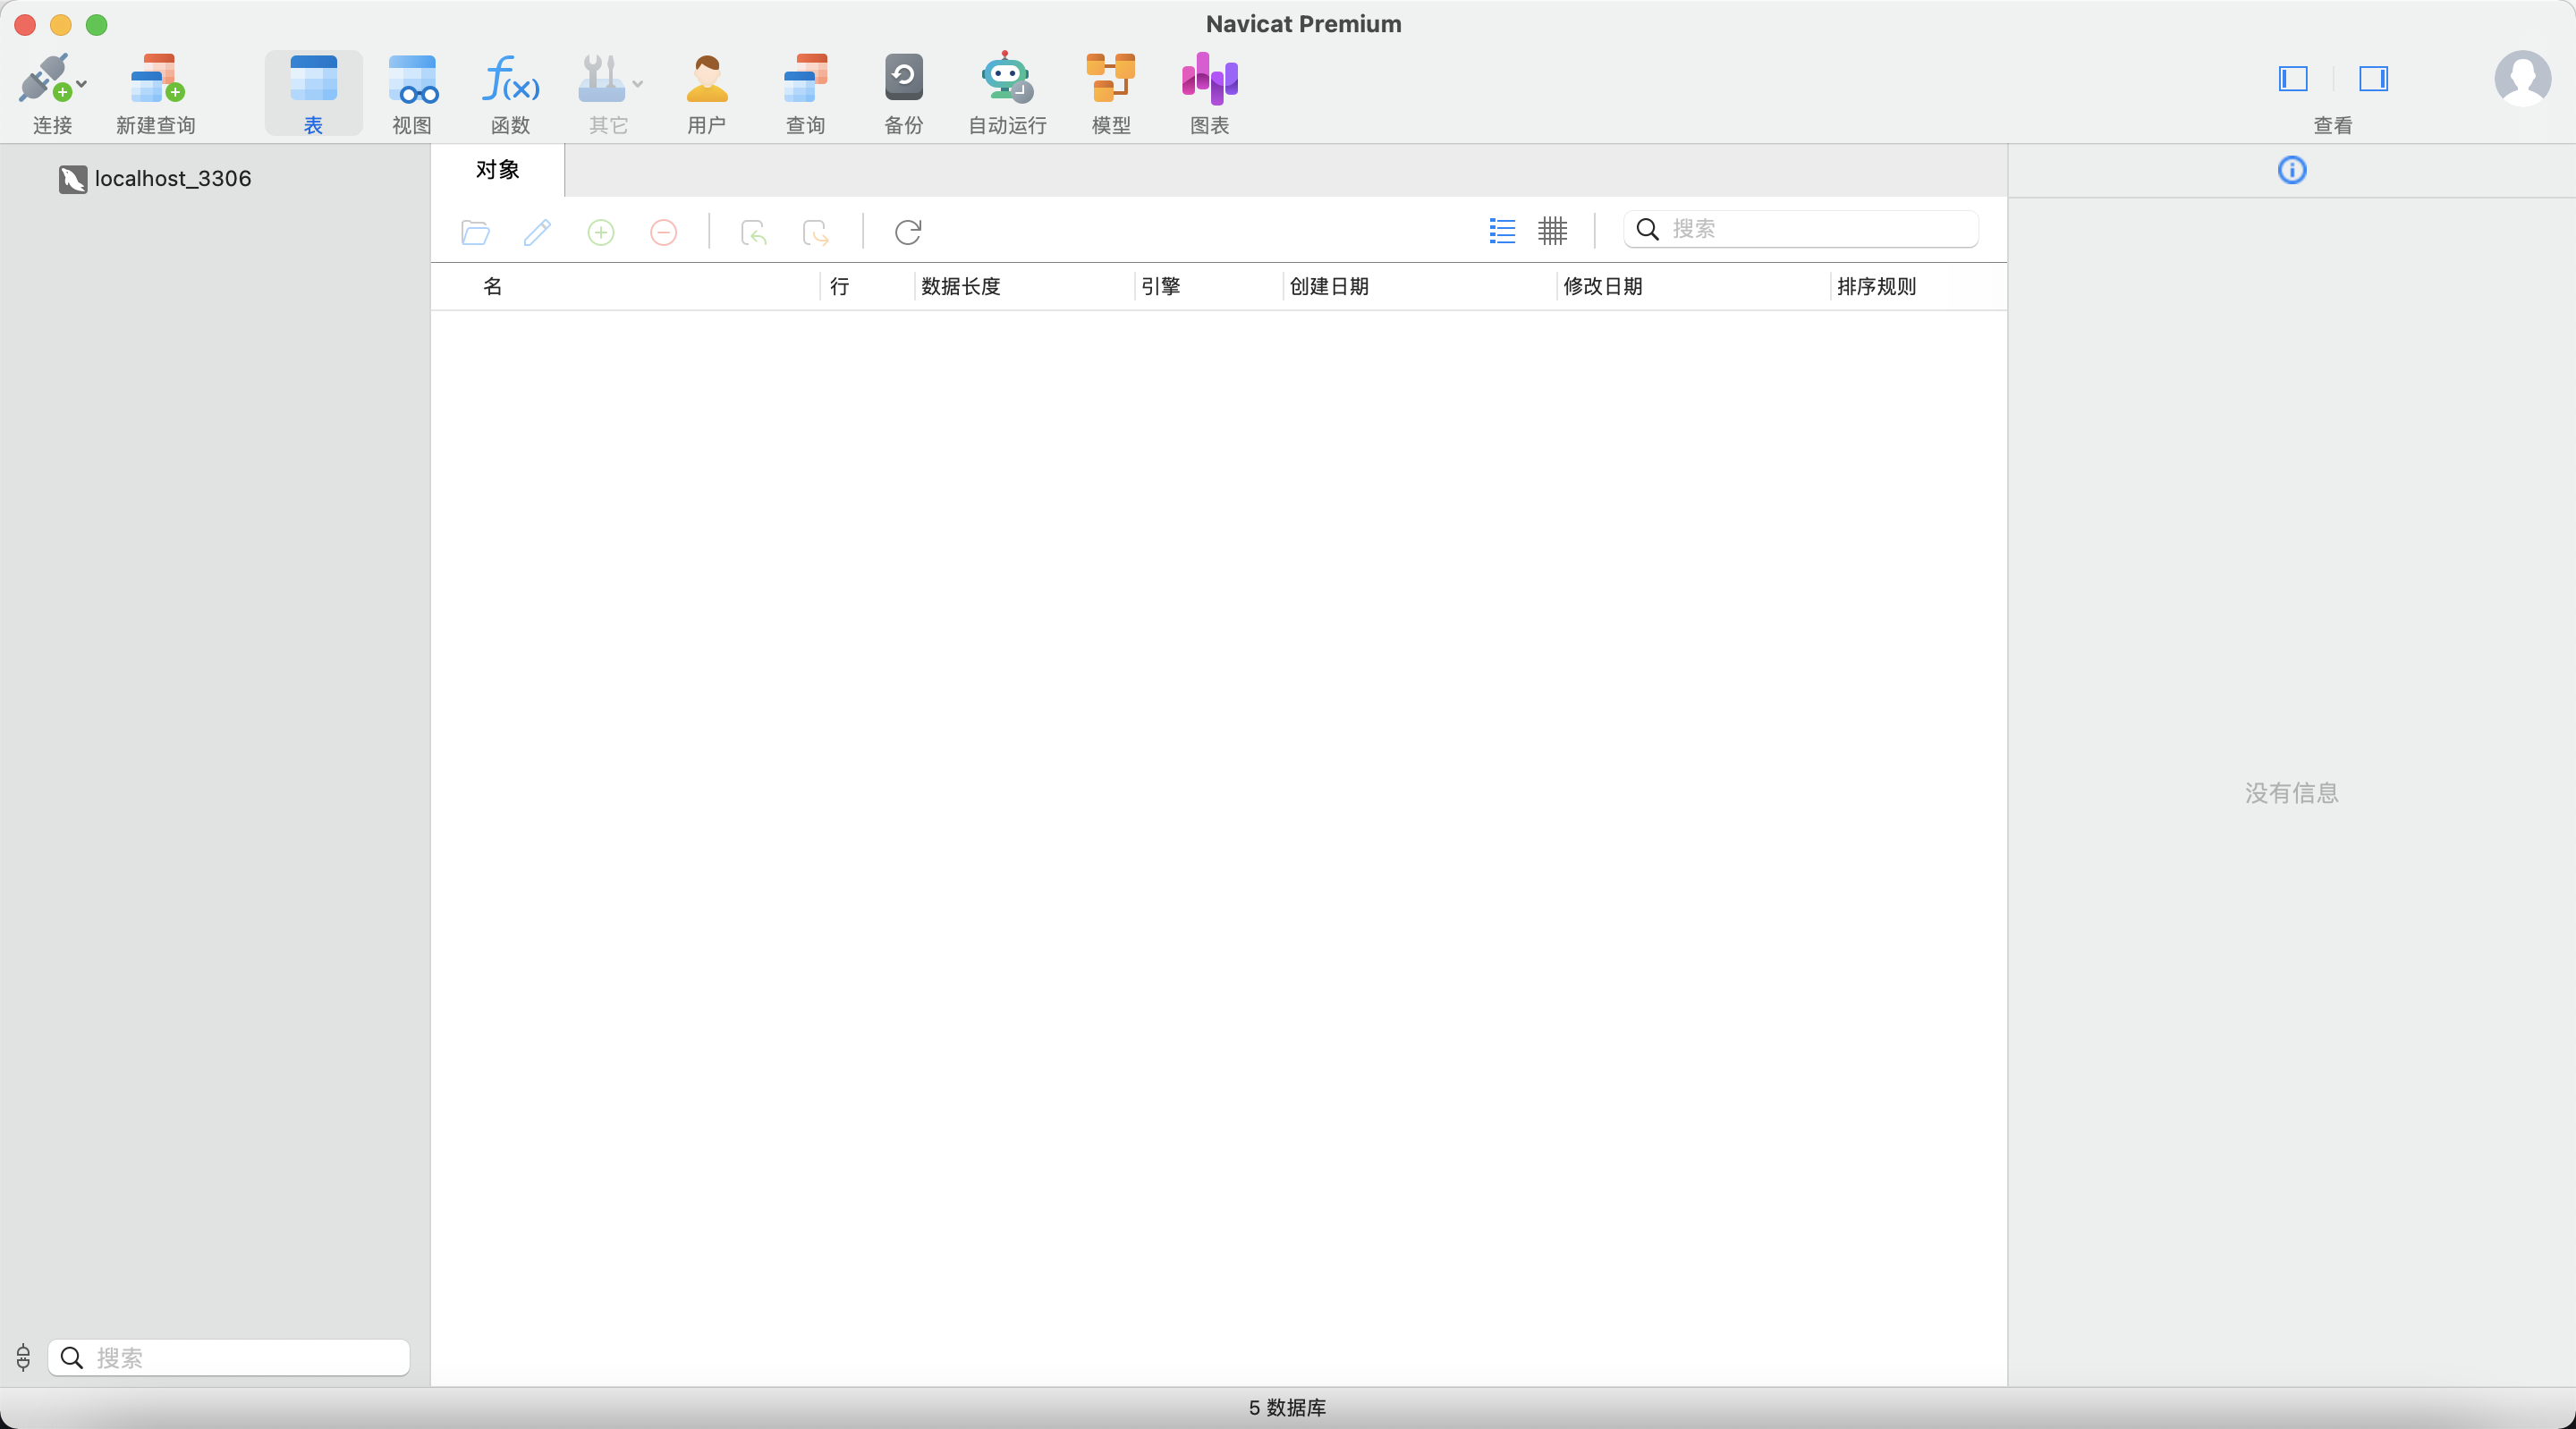This screenshot has height=1429, width=2576.
Task: Click the object search field
Action: 1801,229
